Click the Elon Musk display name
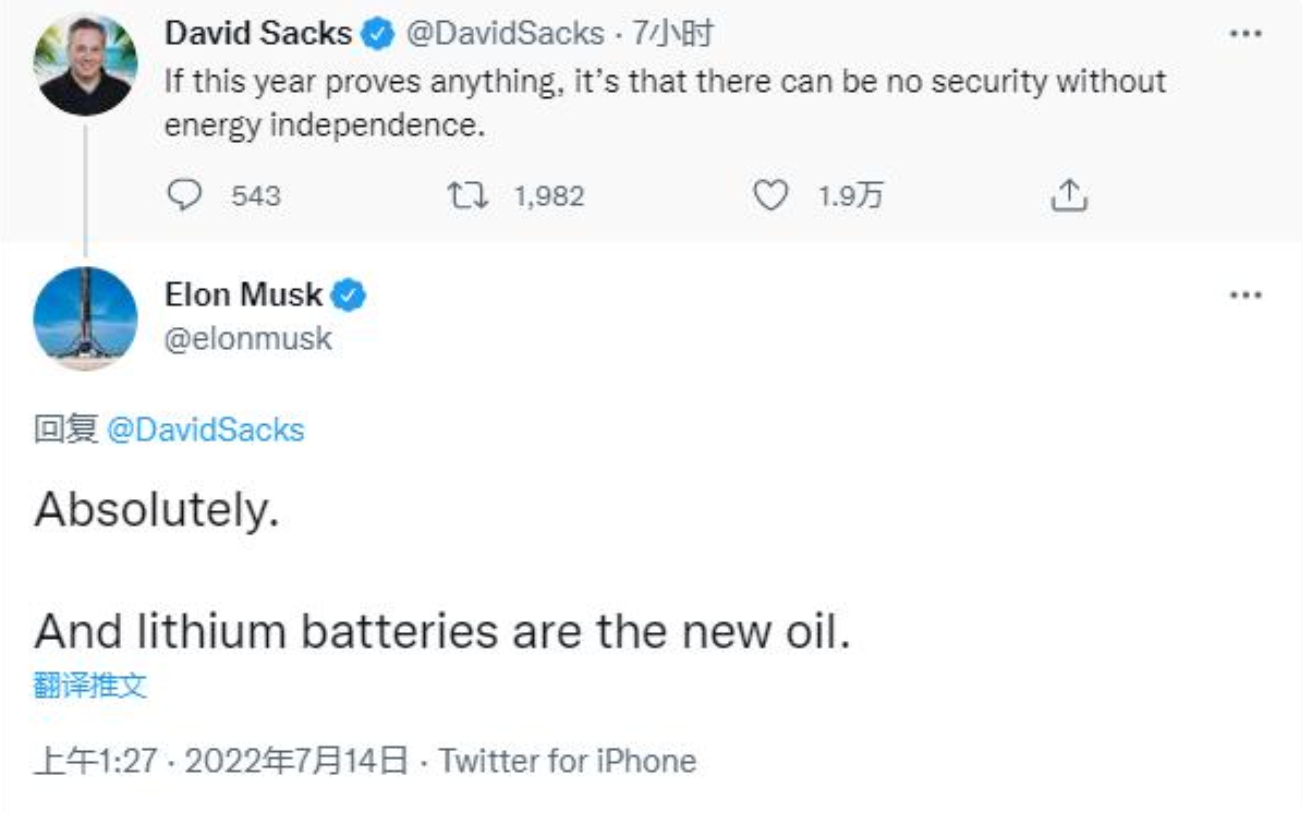The image size is (1302, 834). point(243,295)
